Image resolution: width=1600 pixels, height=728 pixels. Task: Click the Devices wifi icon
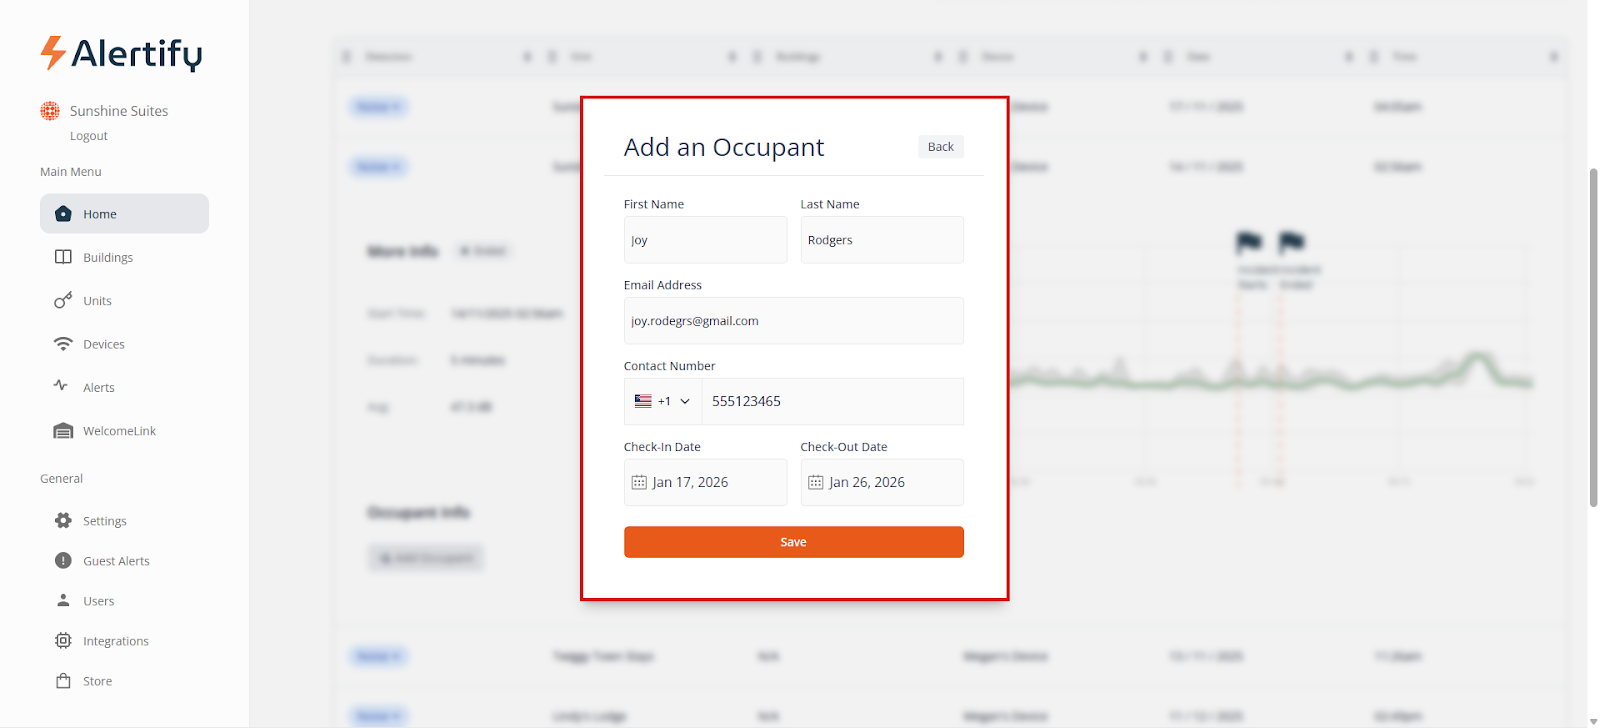pos(63,344)
